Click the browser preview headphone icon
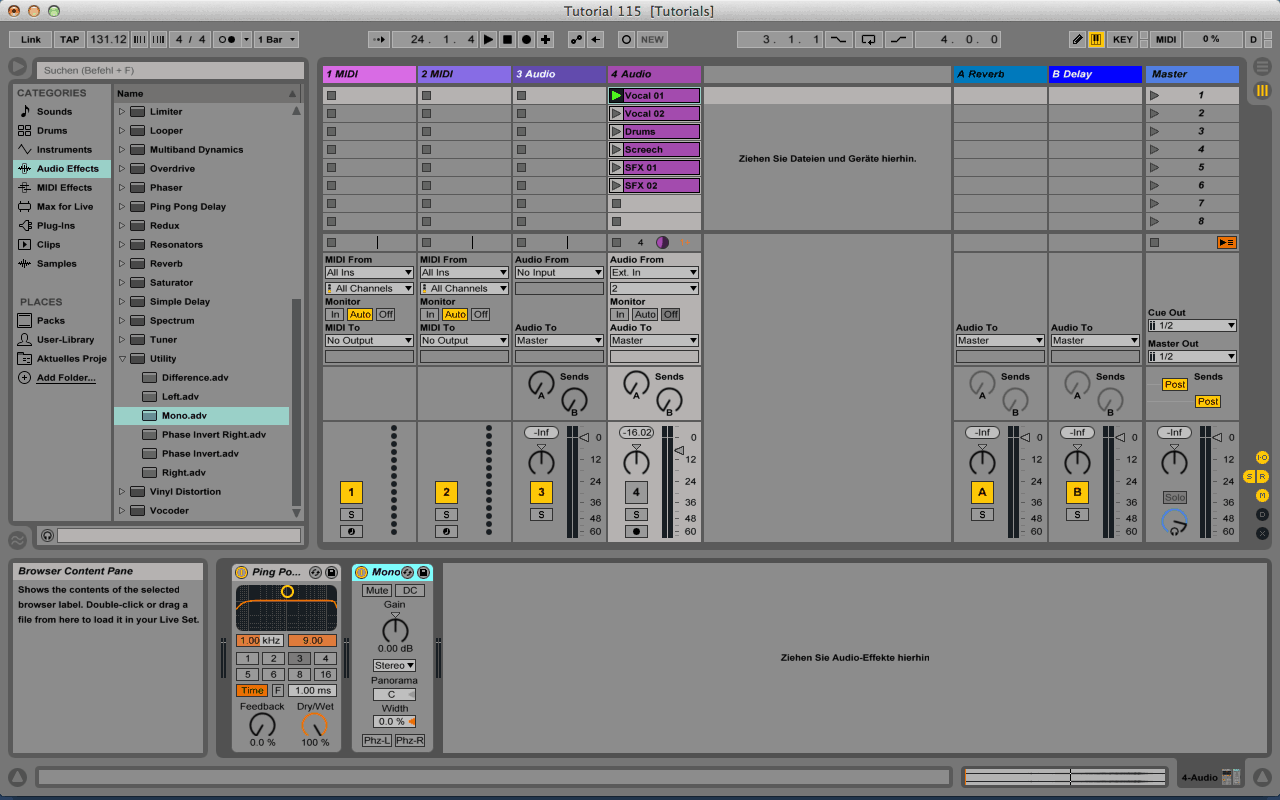Screen dimensions: 1280x800 tap(47, 536)
